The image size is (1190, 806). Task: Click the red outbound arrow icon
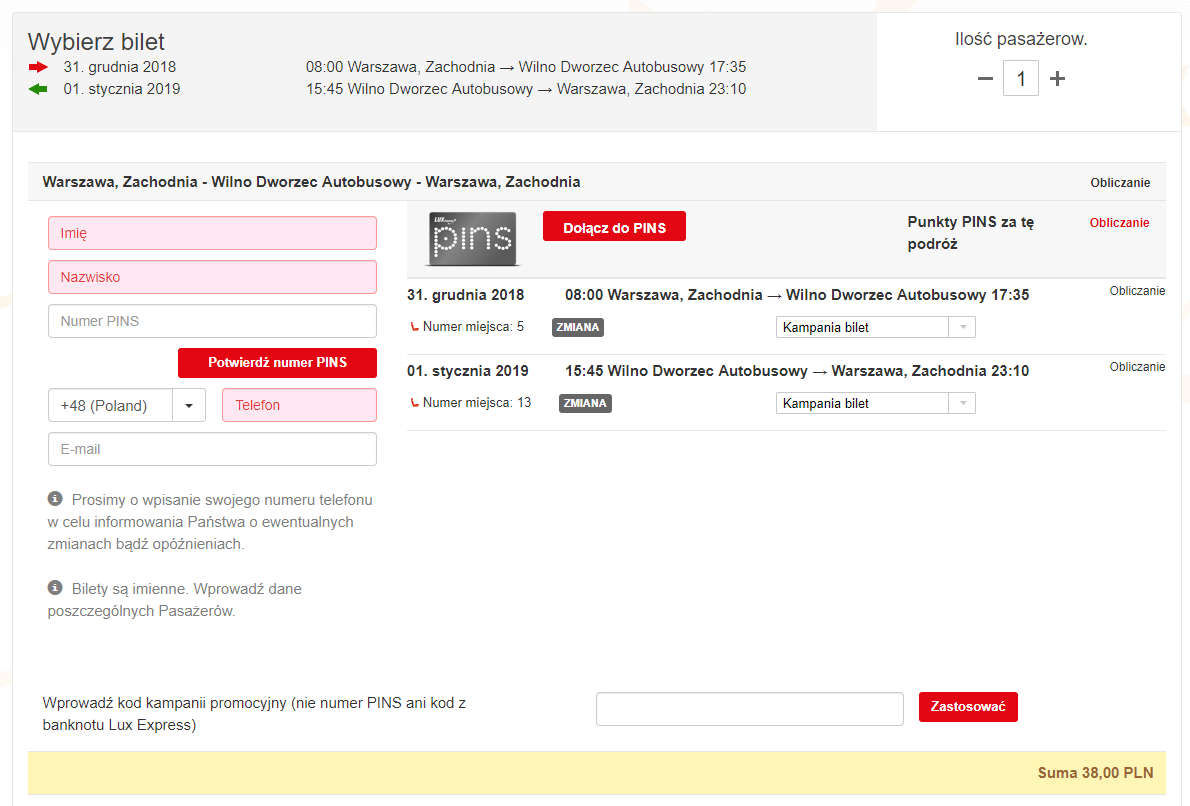(x=38, y=67)
